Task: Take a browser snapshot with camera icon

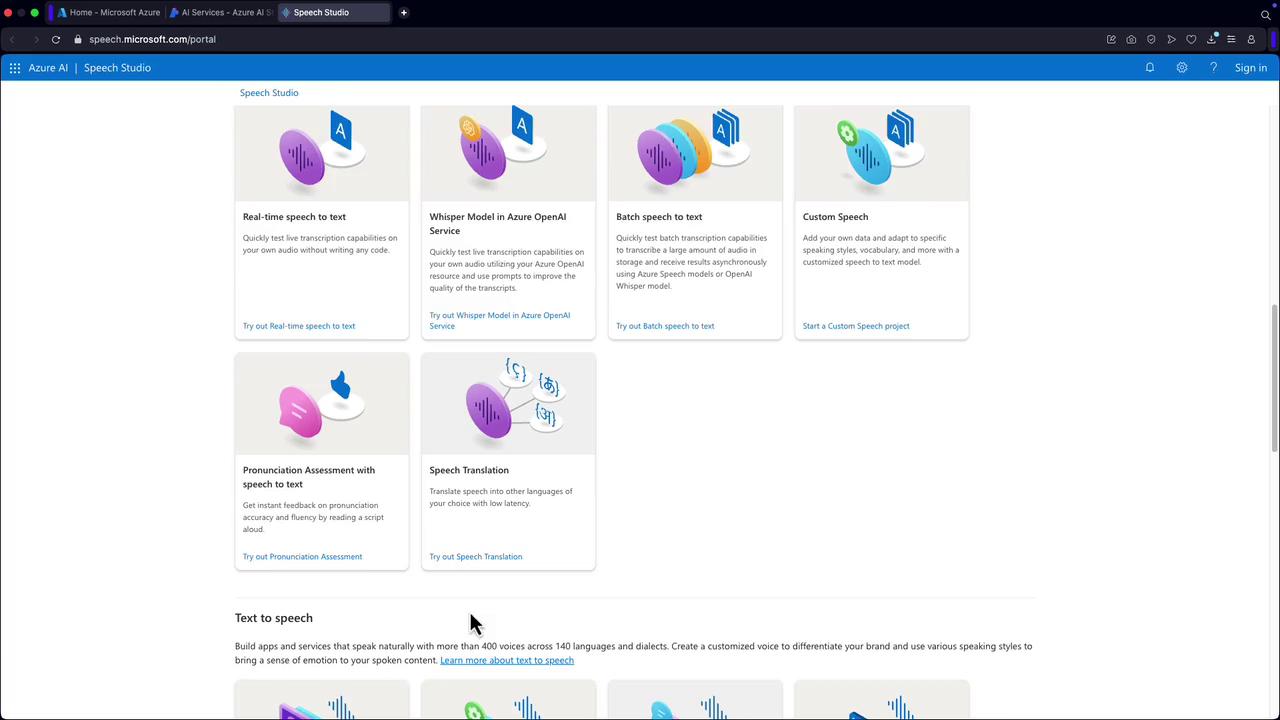Action: pyautogui.click(x=1131, y=39)
